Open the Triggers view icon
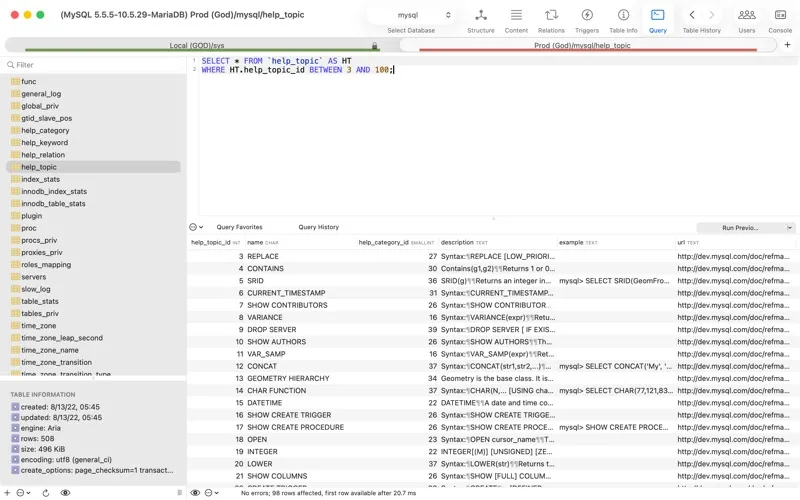800x500 pixels. 587,15
